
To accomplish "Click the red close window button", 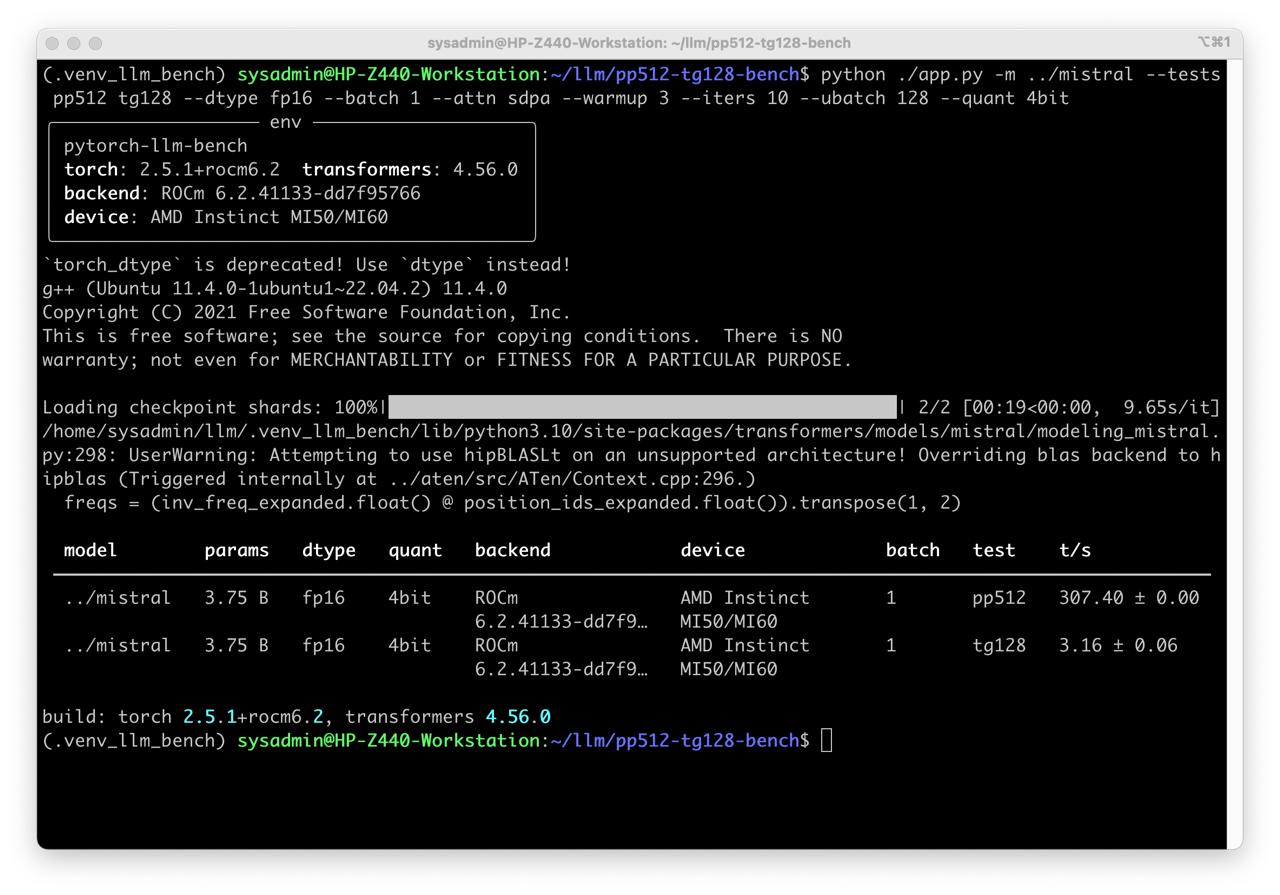I will point(52,43).
